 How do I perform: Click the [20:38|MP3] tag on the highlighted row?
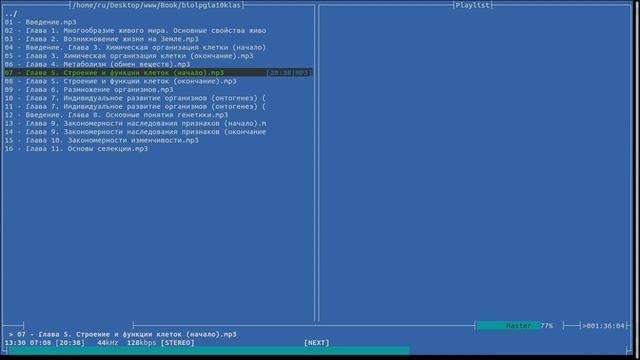click(289, 73)
